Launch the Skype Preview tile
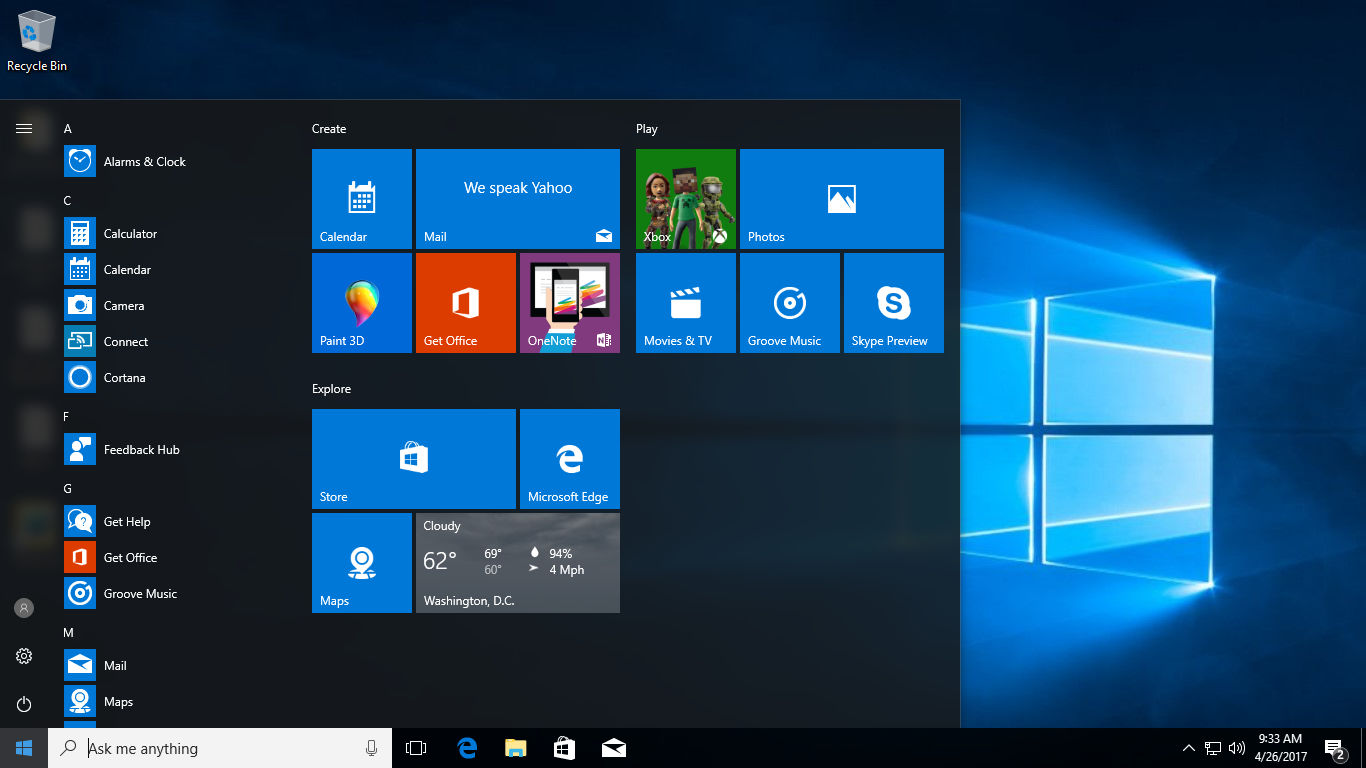This screenshot has width=1366, height=768. pos(894,303)
